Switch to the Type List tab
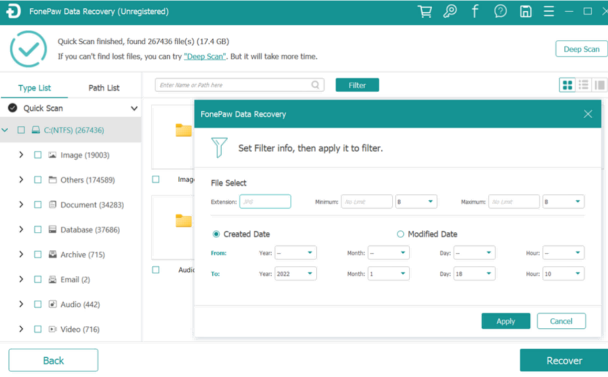The width and height of the screenshot is (608, 377). click(x=35, y=88)
